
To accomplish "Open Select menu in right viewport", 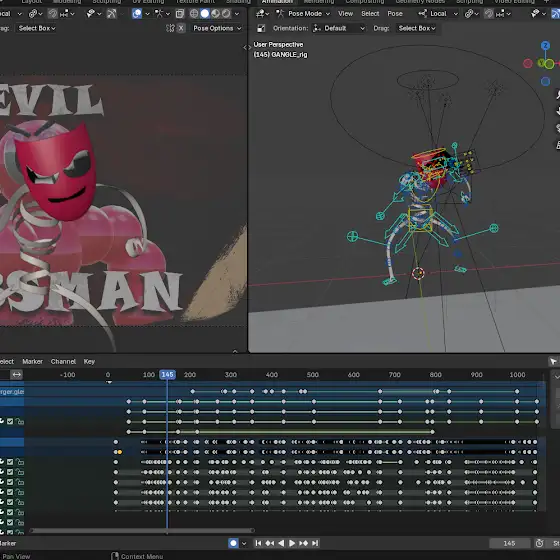I will coord(370,14).
